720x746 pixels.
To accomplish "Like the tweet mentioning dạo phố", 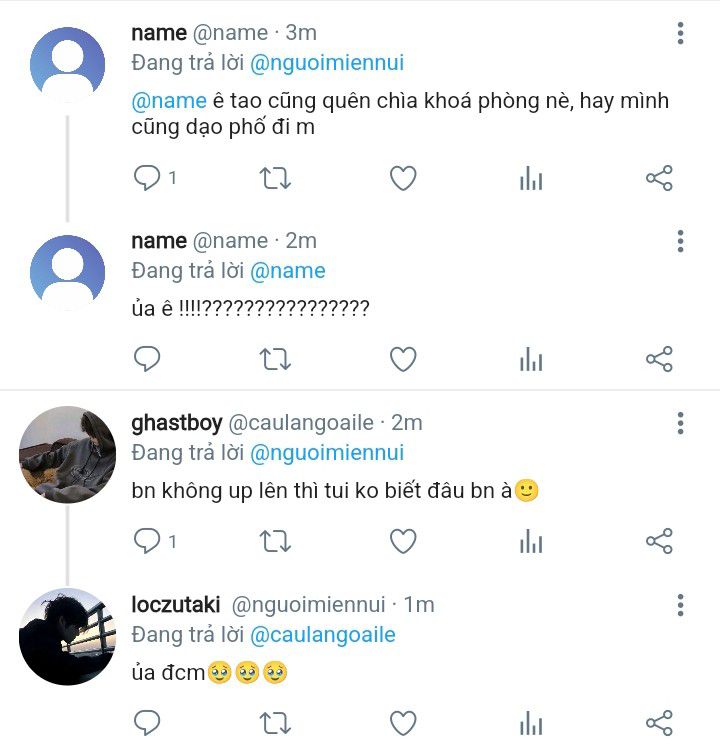I will pyautogui.click(x=402, y=178).
